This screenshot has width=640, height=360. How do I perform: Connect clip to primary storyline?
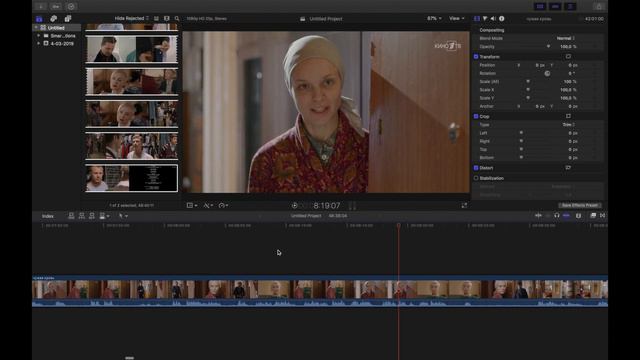pos(71,216)
